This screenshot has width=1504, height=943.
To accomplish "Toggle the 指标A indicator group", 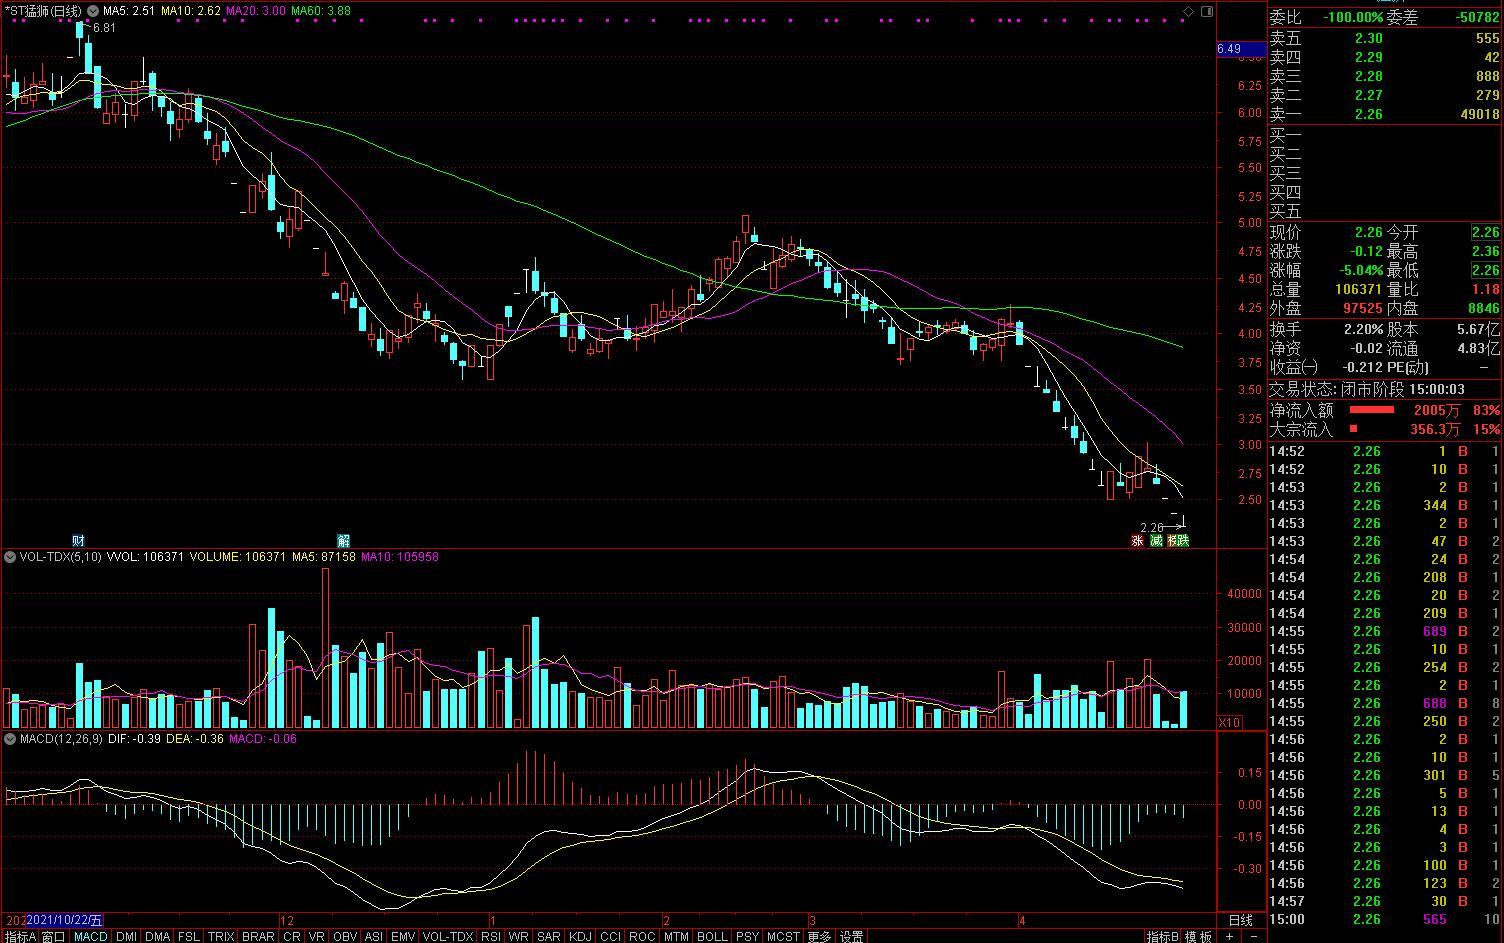I will pos(19,937).
